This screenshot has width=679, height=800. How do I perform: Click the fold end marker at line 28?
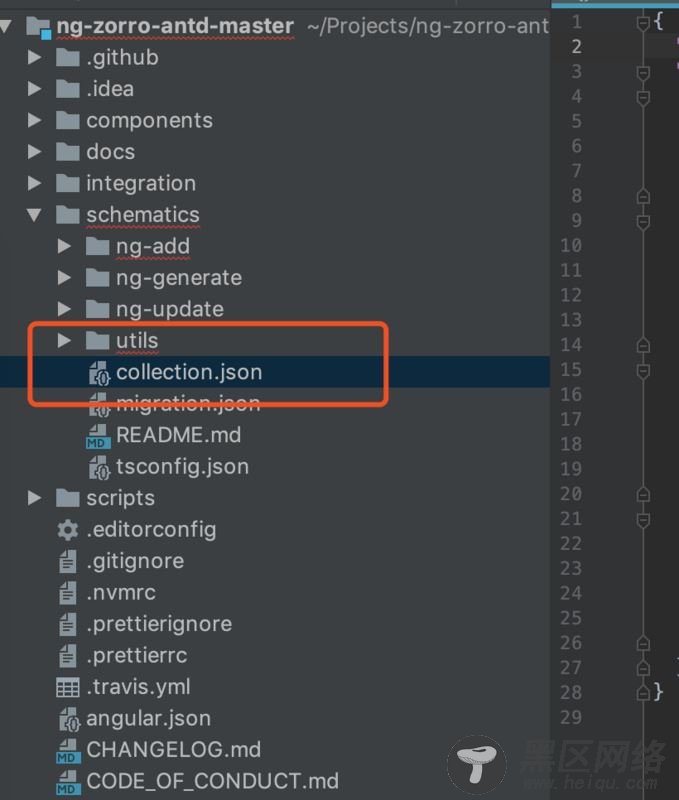pyautogui.click(x=643, y=693)
